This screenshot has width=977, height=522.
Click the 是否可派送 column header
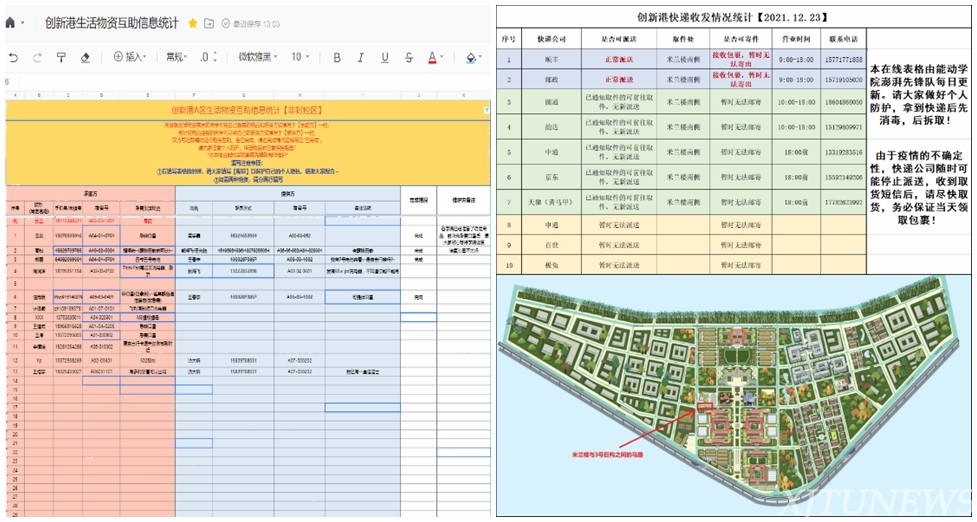(619, 39)
